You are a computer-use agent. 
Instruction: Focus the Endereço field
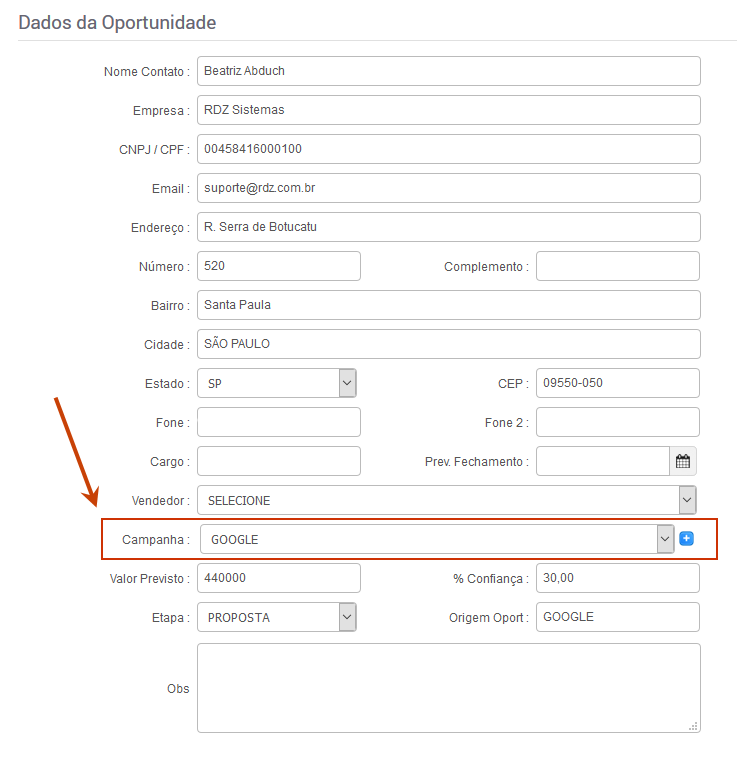coord(449,227)
